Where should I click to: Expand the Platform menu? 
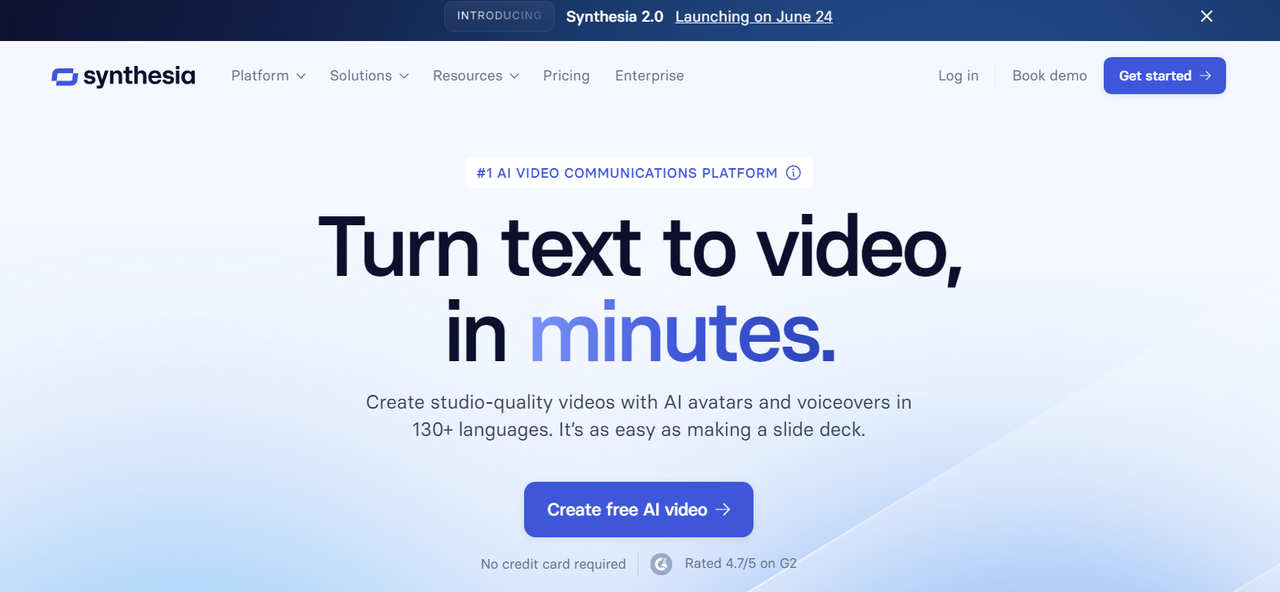tap(268, 76)
